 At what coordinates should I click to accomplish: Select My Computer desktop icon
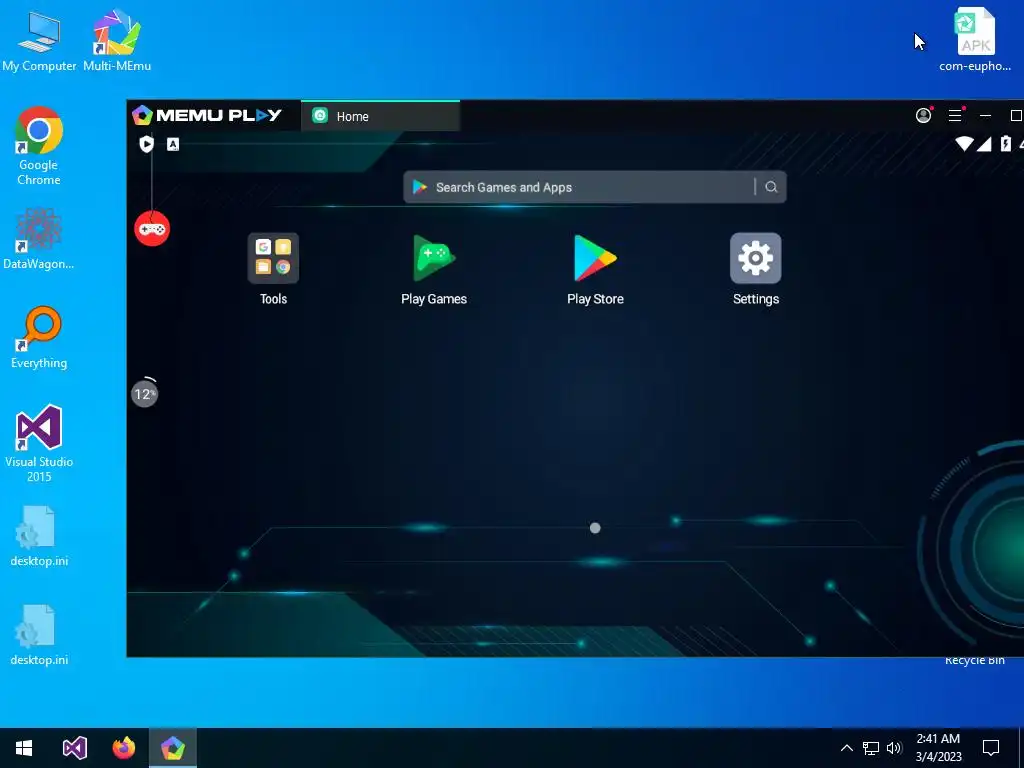coord(39,40)
